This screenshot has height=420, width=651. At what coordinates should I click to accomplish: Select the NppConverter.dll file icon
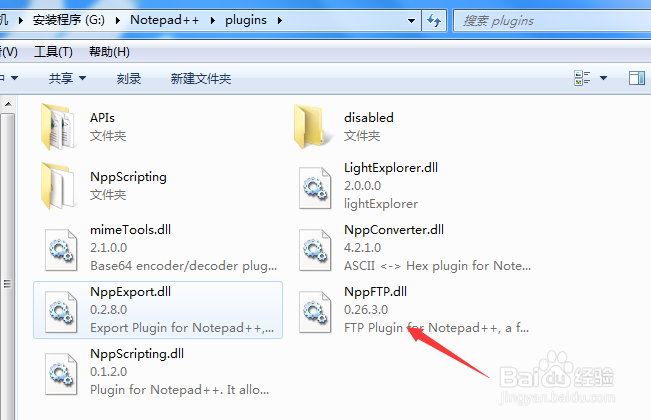(315, 250)
